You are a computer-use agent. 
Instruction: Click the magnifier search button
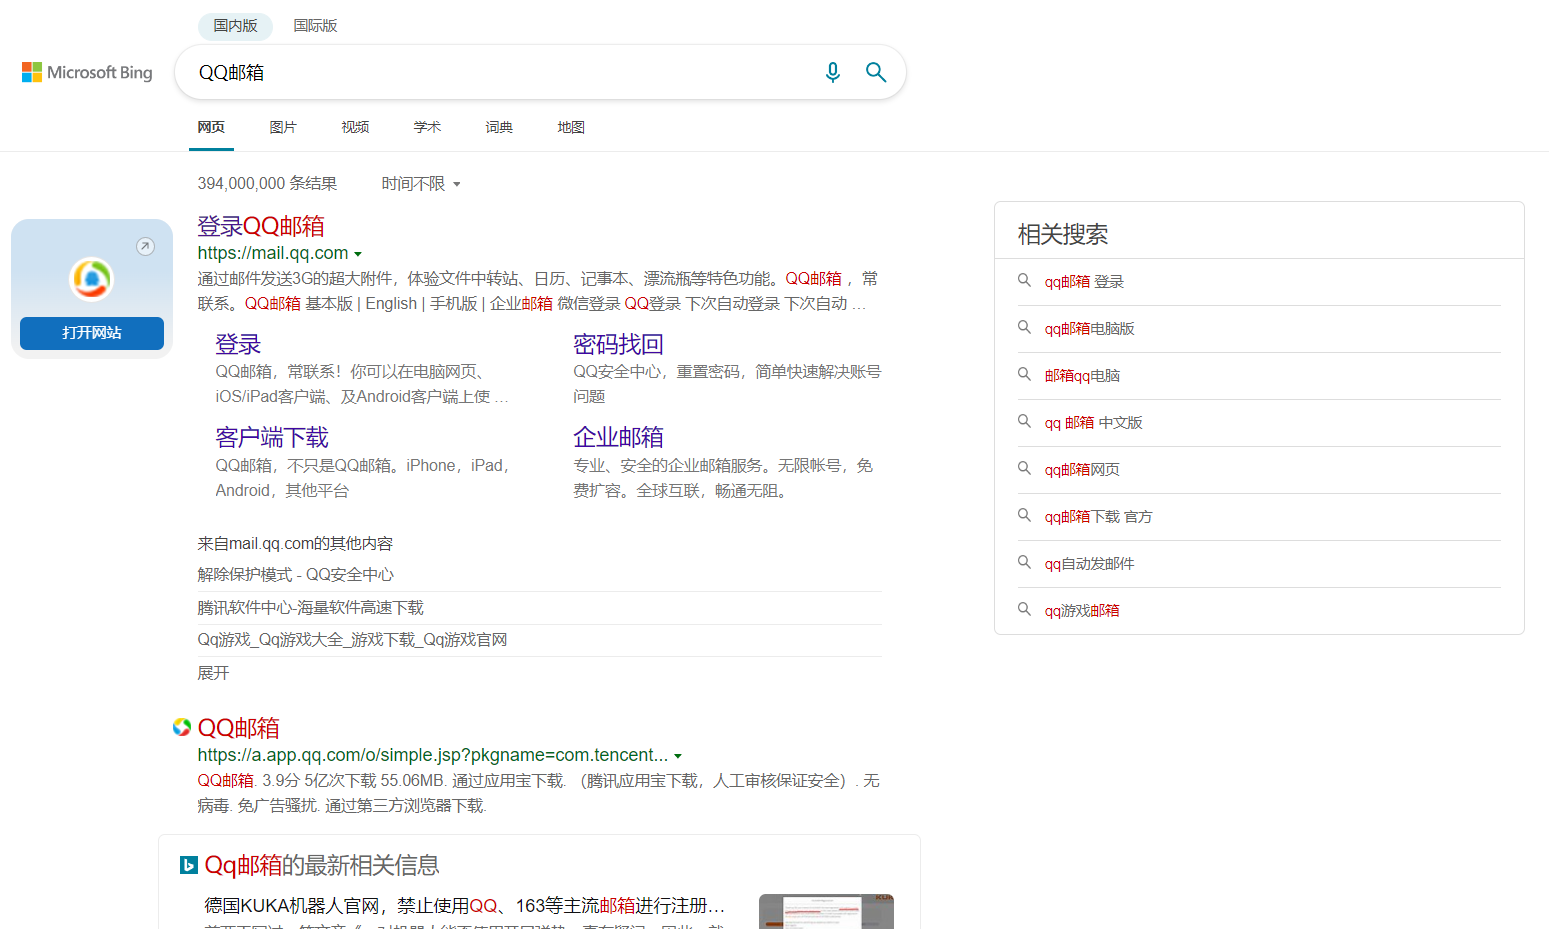876,72
